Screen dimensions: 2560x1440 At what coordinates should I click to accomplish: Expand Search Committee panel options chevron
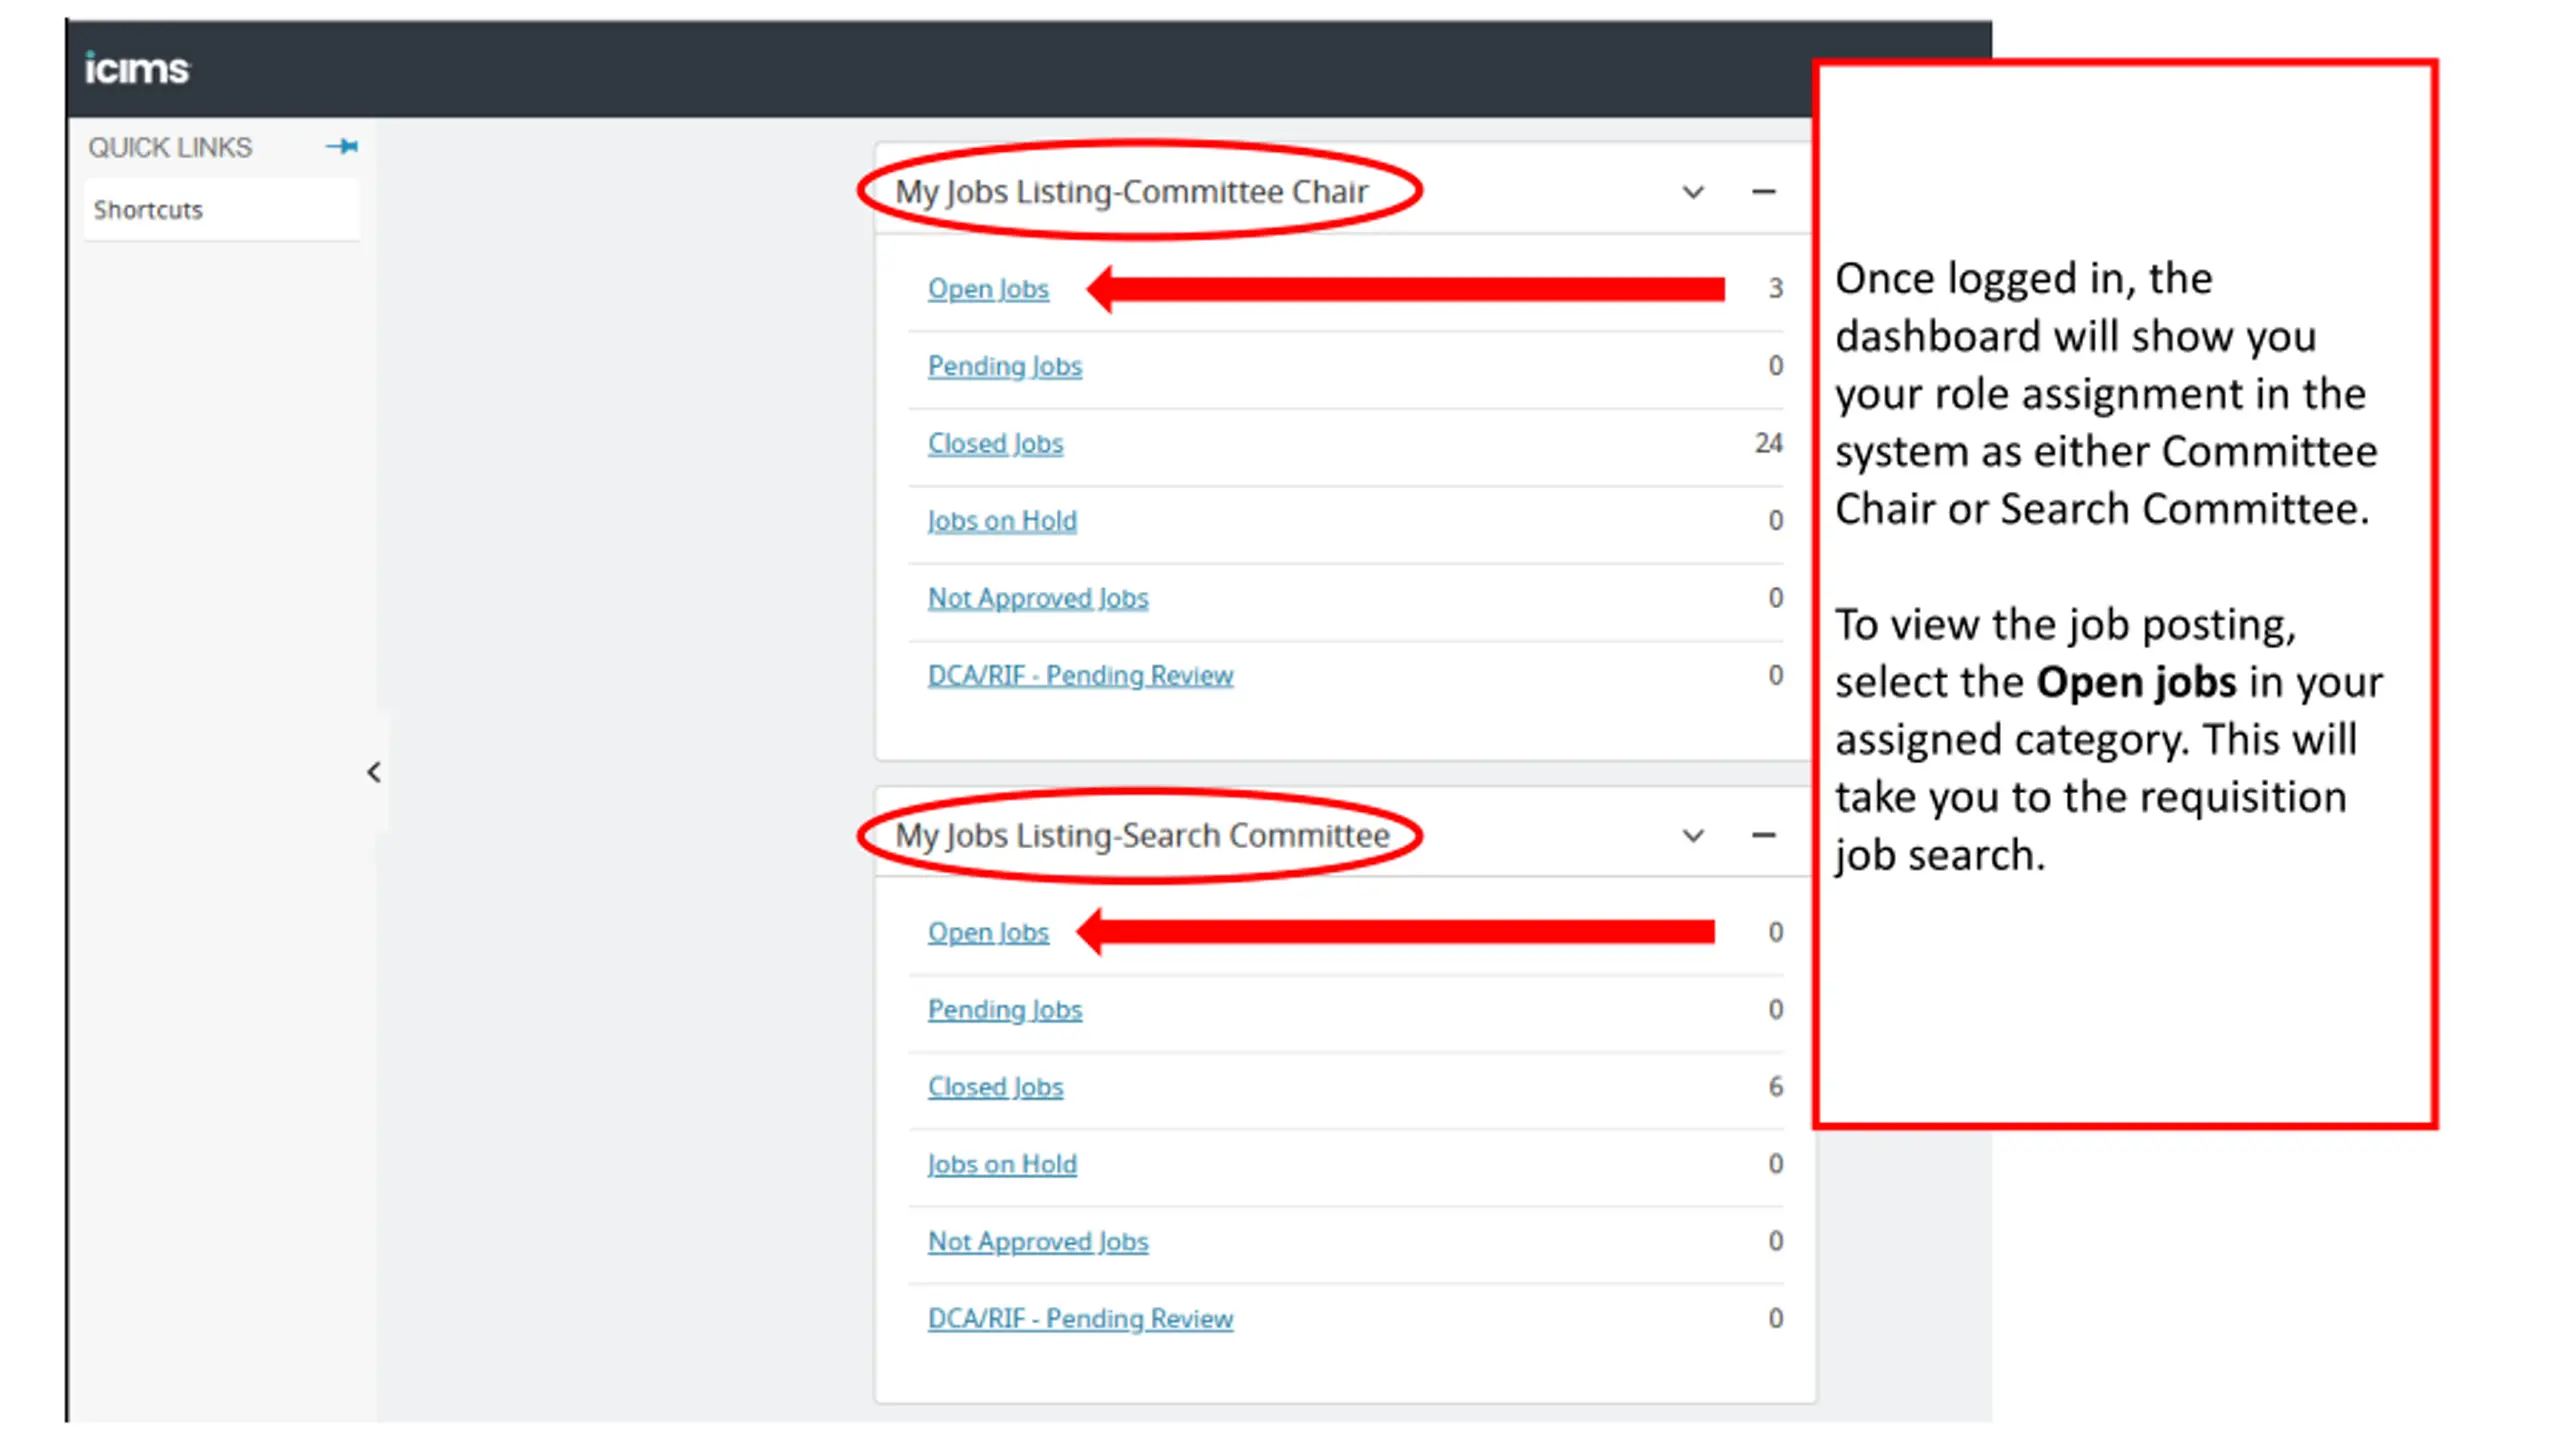point(1692,836)
